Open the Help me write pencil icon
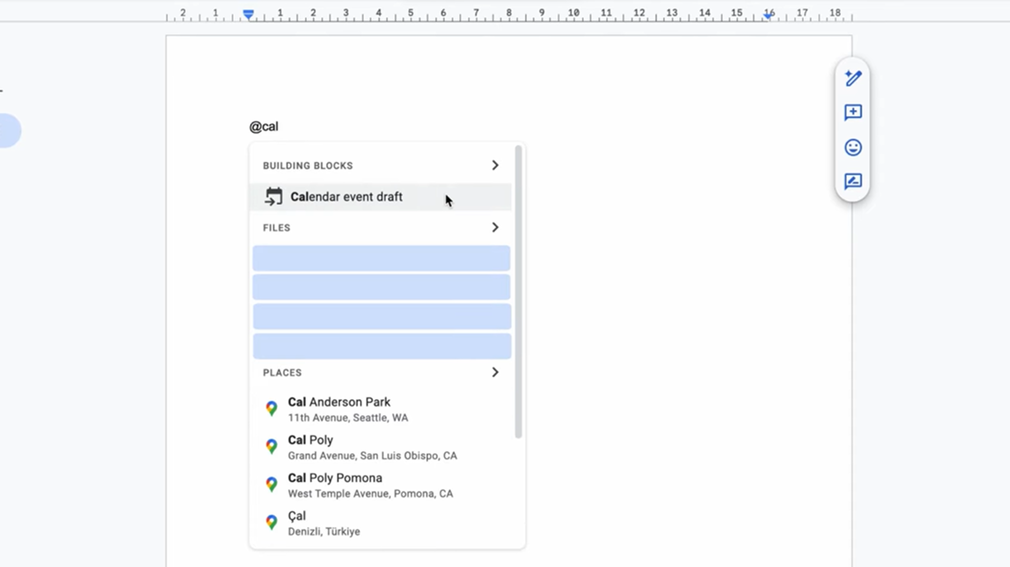The height and width of the screenshot is (567, 1010). (x=853, y=78)
